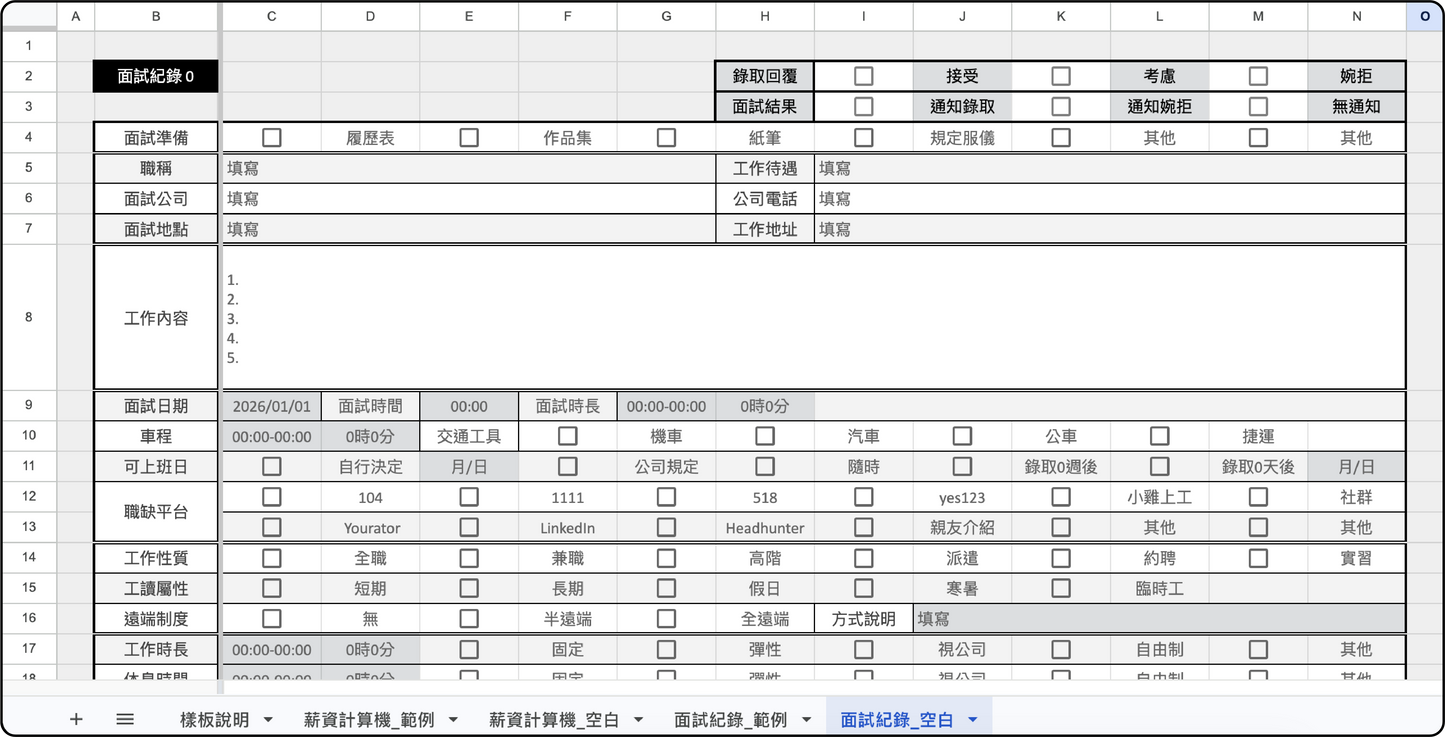Open dropdown arrow on 樣板說明 tab

point(268,720)
